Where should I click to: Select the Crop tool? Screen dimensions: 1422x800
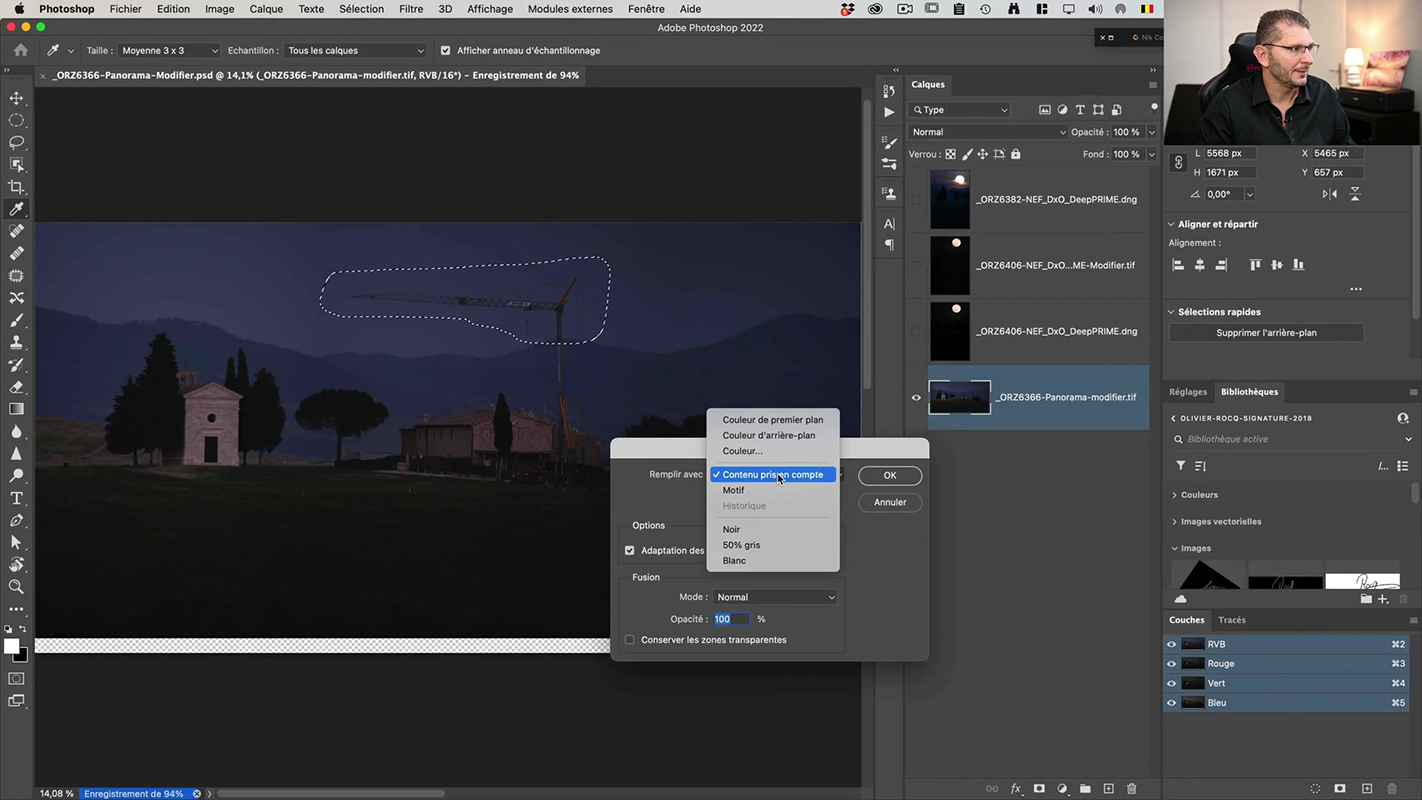[16, 187]
